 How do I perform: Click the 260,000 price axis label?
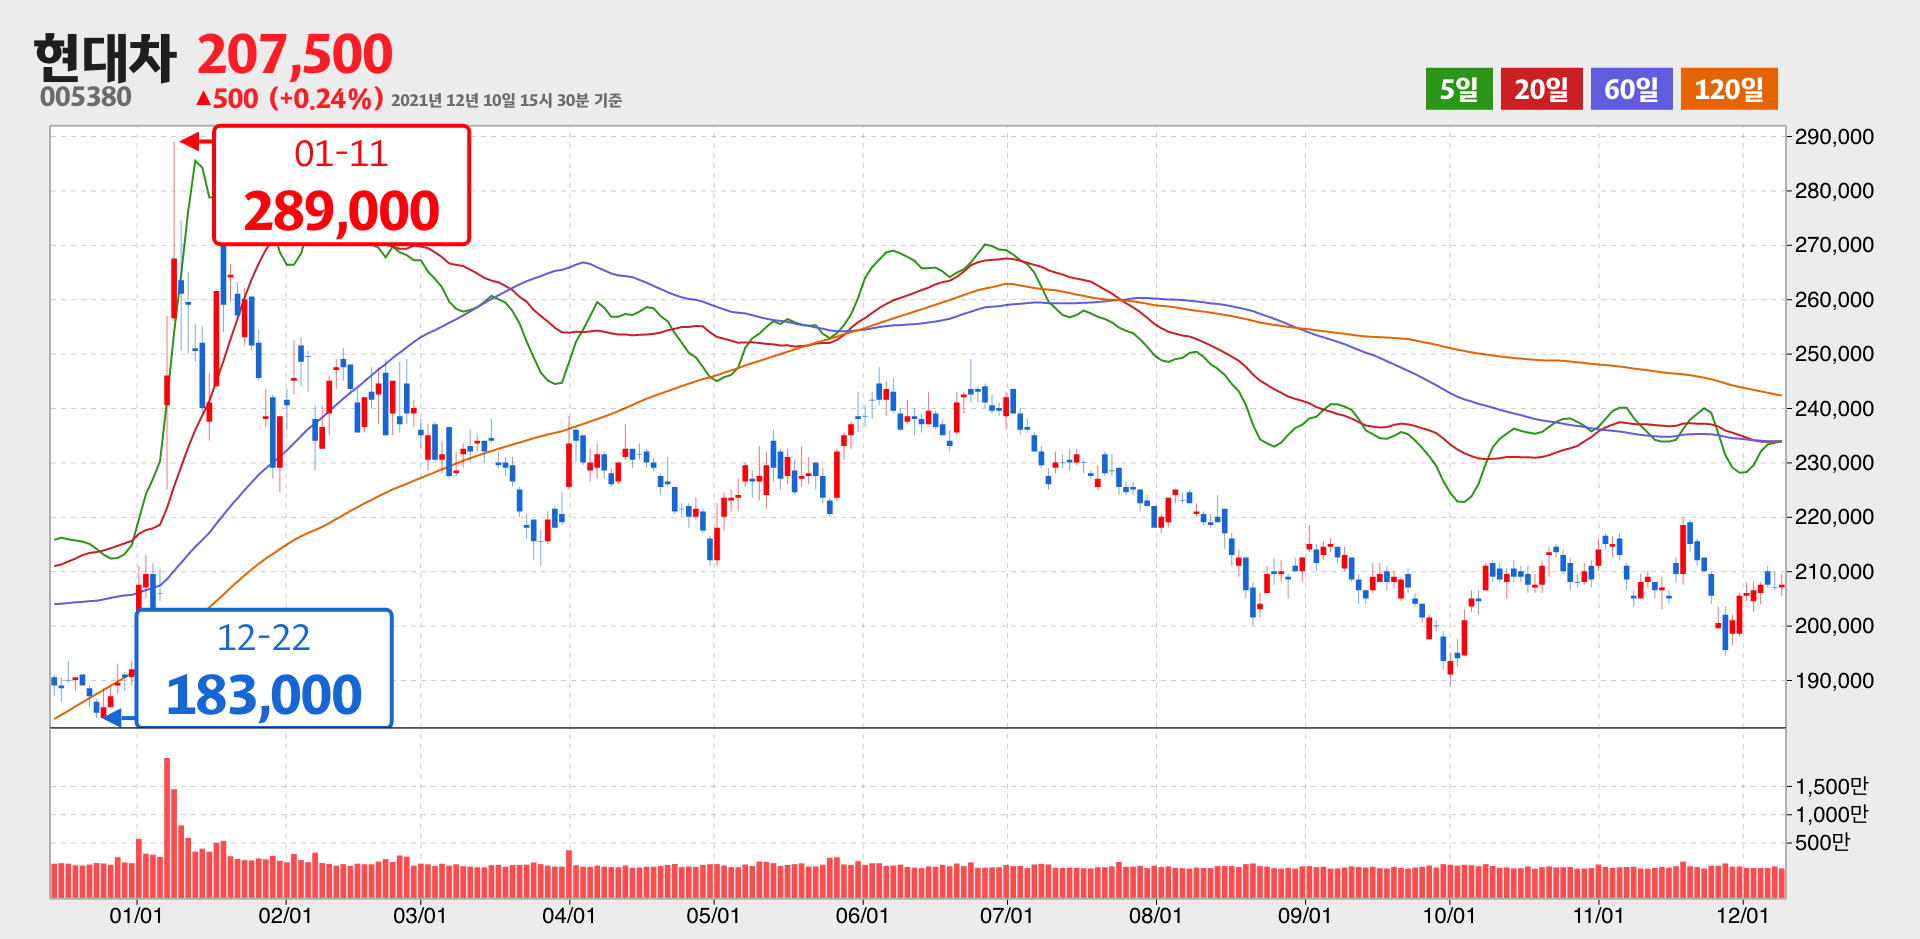(1834, 300)
